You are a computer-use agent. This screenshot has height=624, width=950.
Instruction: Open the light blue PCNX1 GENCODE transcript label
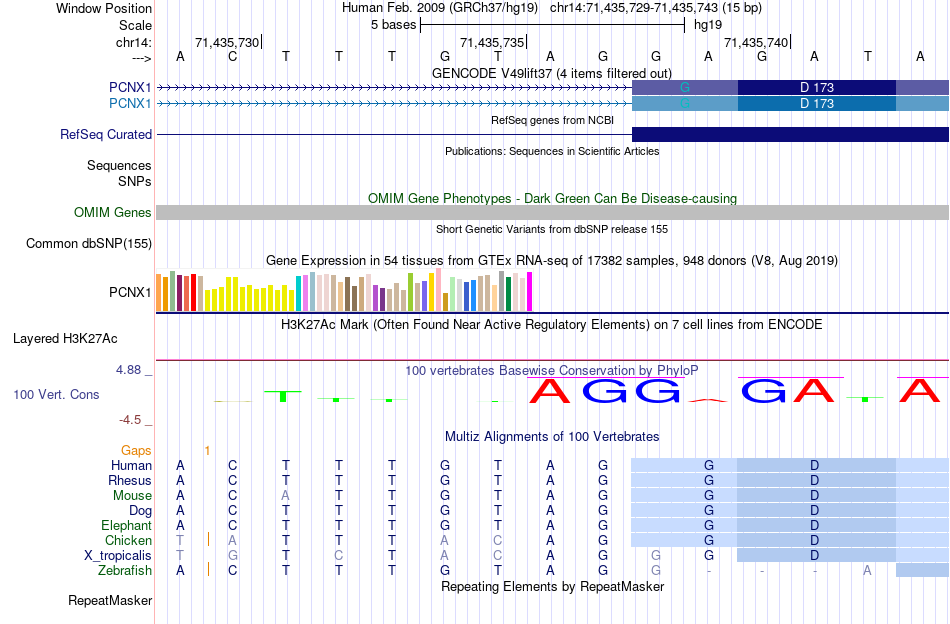click(x=130, y=104)
